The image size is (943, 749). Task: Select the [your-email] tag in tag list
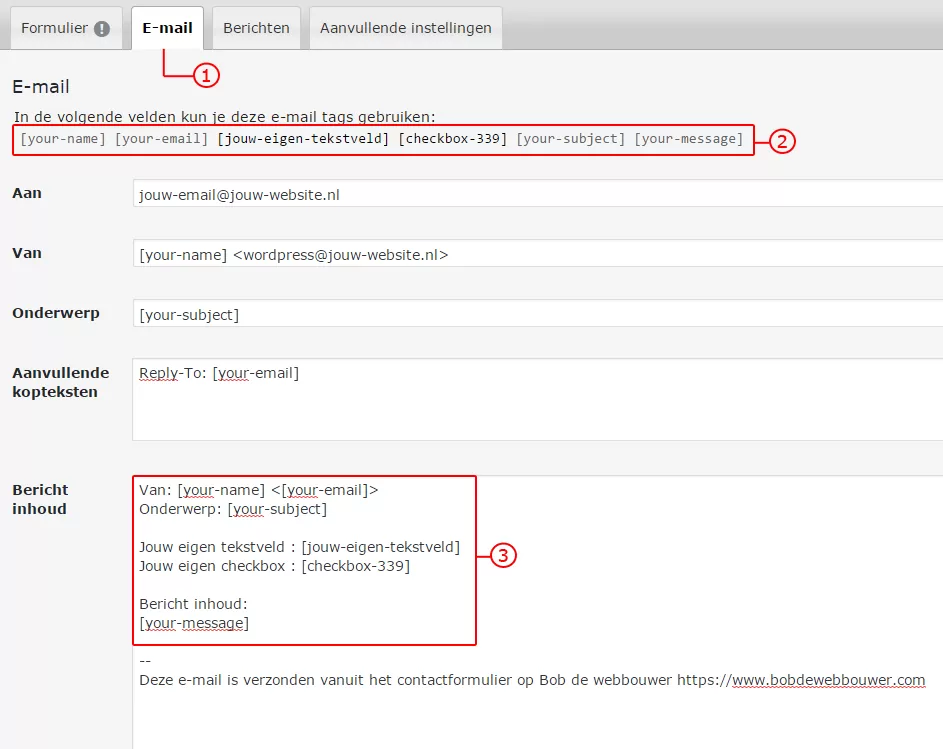(161, 139)
